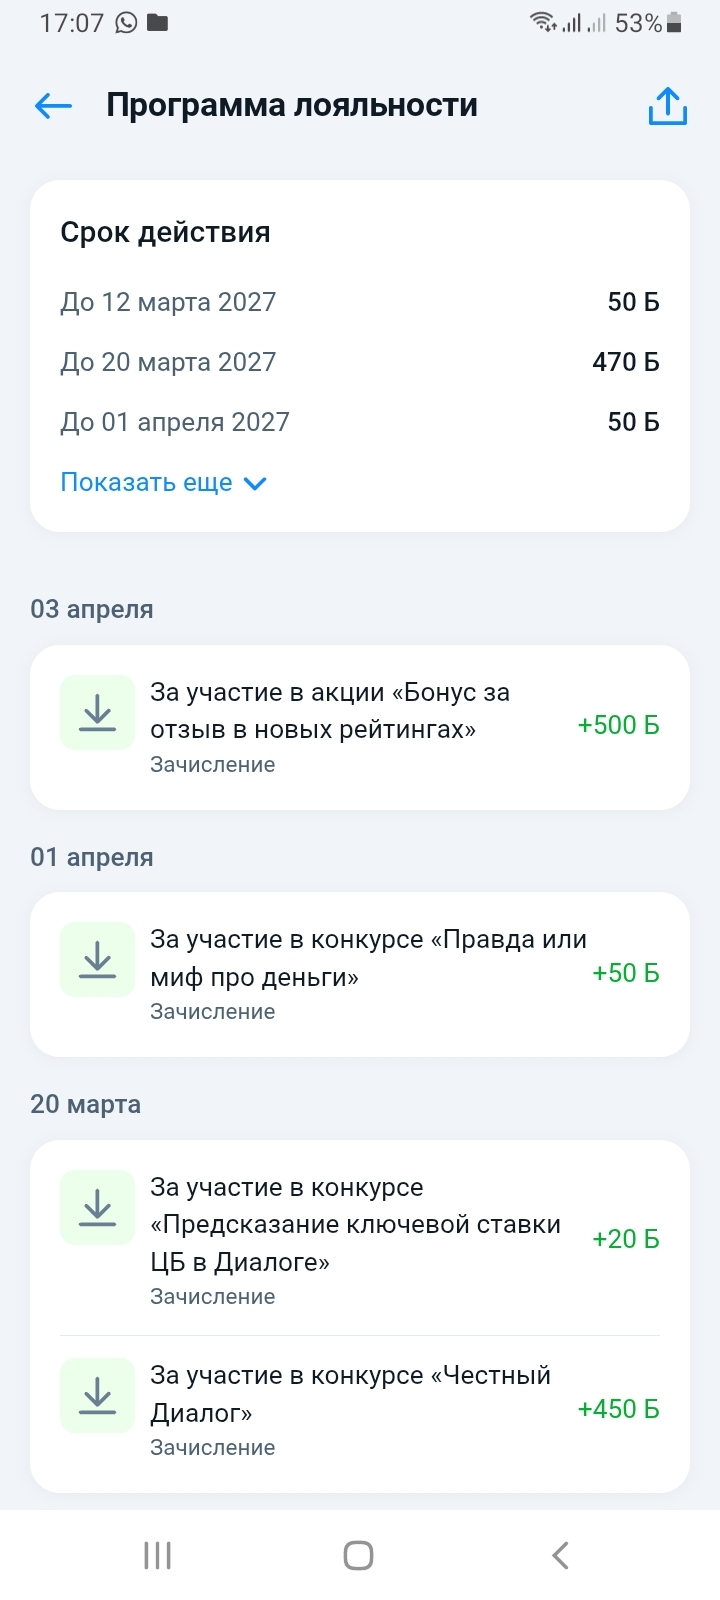The image size is (720, 1600).
Task: Tap the share icon in header
Action: tap(667, 106)
